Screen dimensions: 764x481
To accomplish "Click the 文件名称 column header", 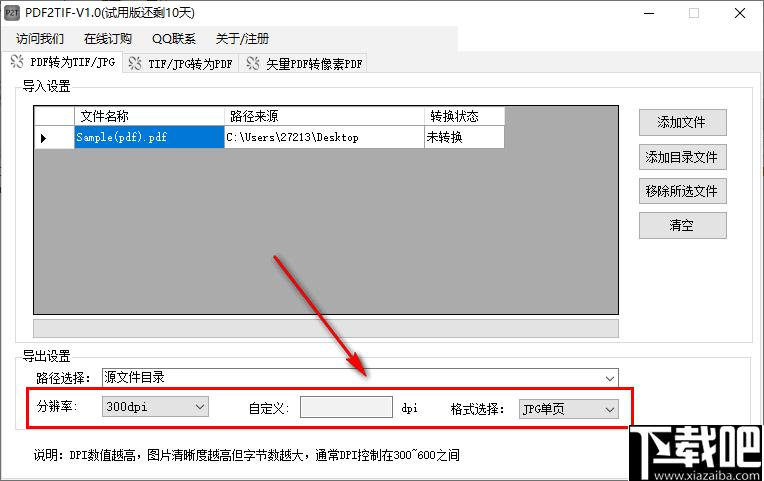I will click(149, 116).
